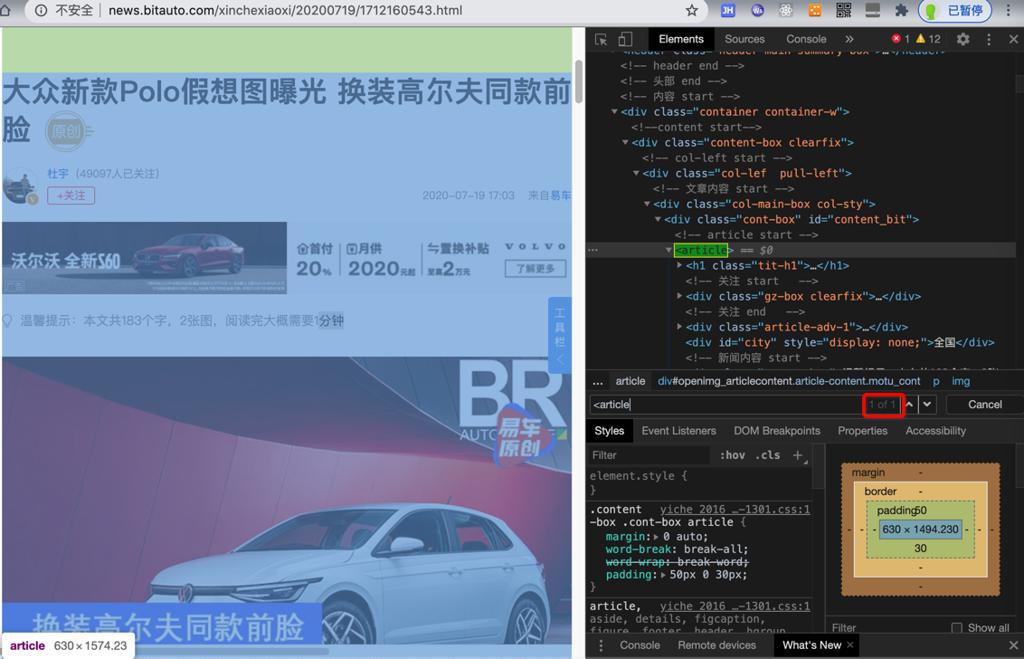Open DevTools settings gear
The height and width of the screenshot is (659, 1024).
click(963, 39)
